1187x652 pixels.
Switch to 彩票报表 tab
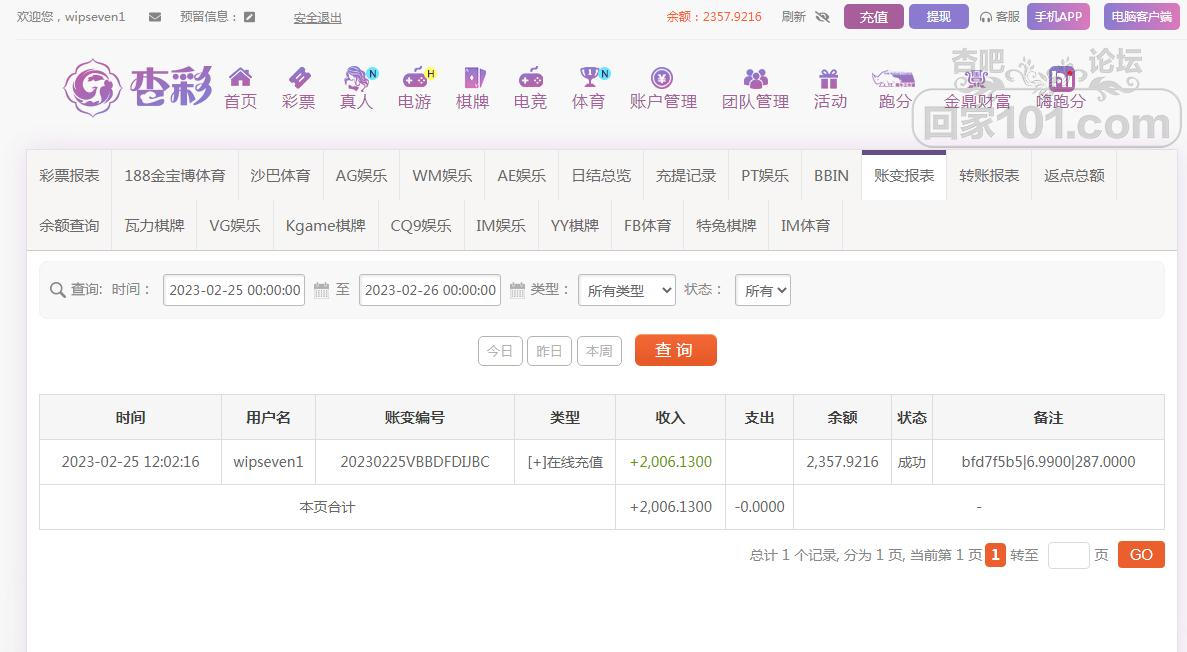pyautogui.click(x=69, y=176)
